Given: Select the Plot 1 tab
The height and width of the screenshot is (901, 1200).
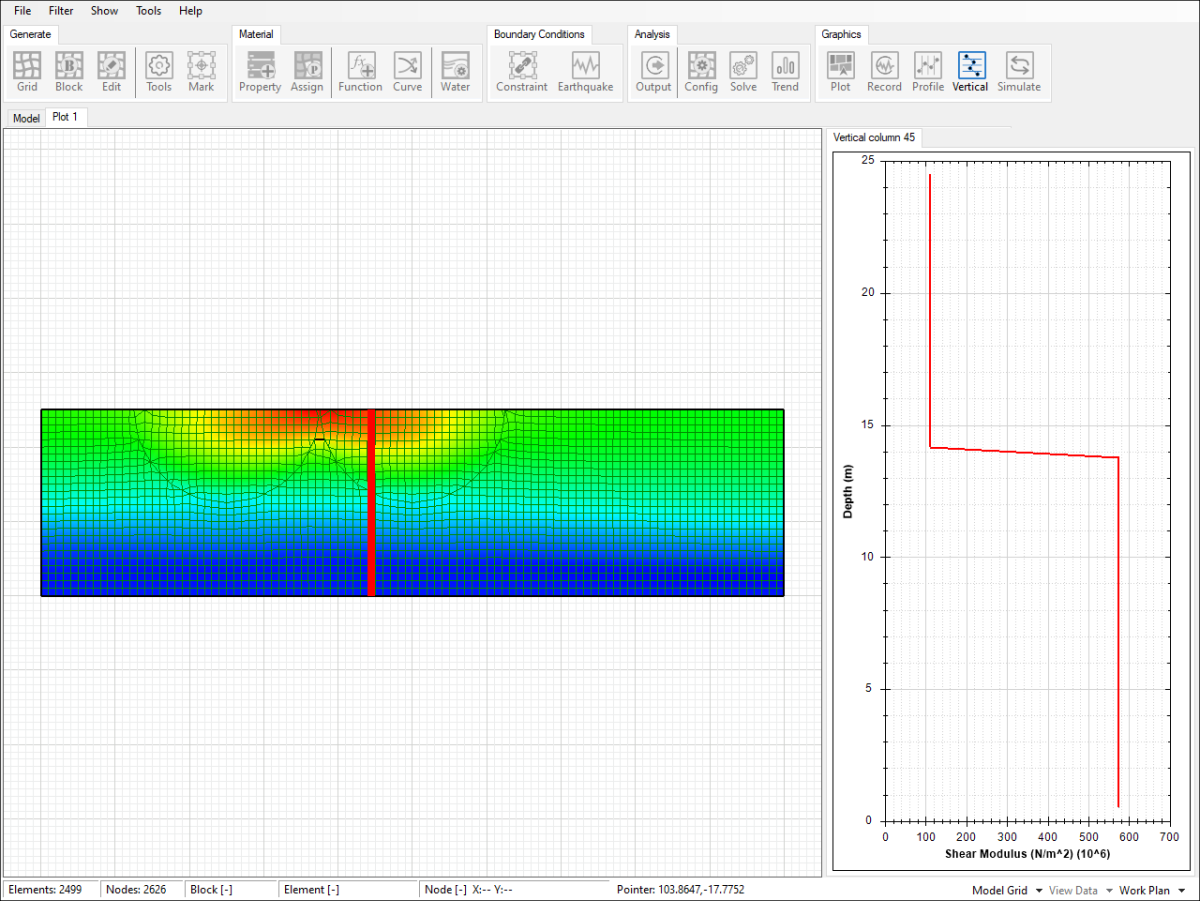Looking at the screenshot, I should [x=66, y=117].
